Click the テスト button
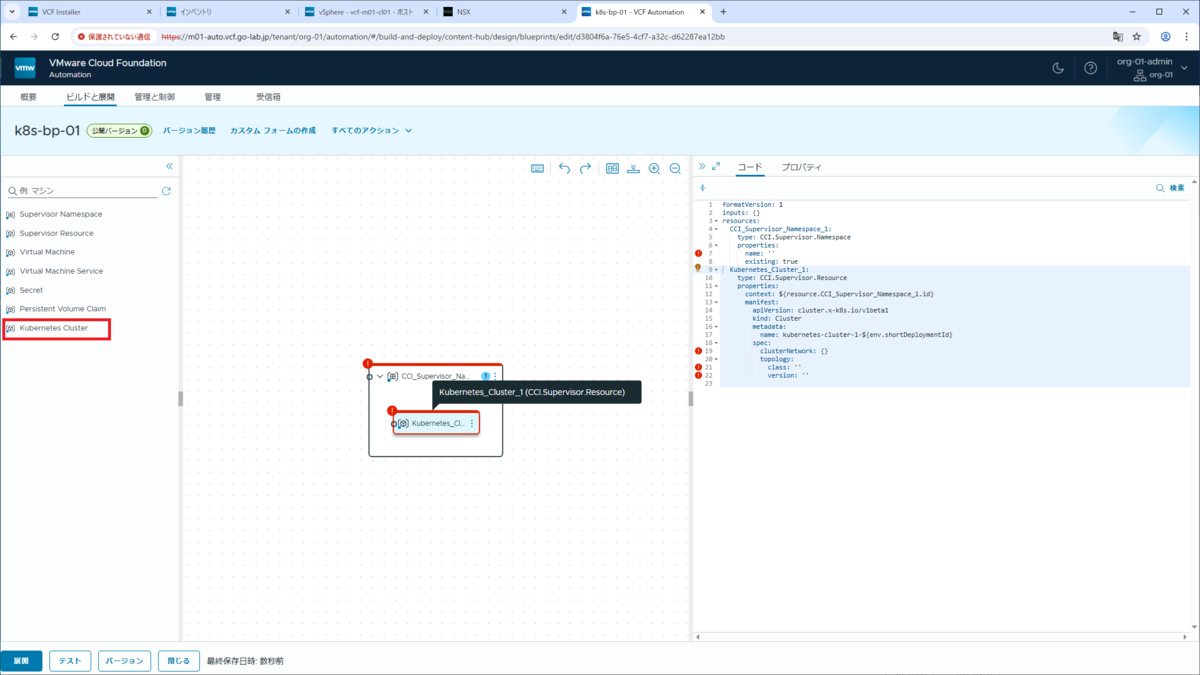1200x675 pixels. point(70,661)
